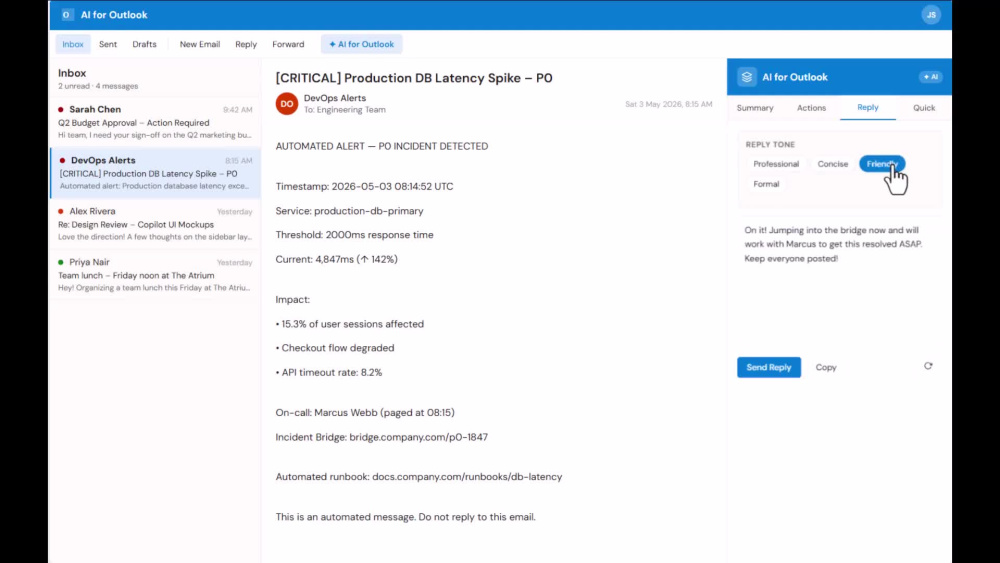Copy the generated reply text
The width and height of the screenshot is (1000, 563).
coord(826,367)
